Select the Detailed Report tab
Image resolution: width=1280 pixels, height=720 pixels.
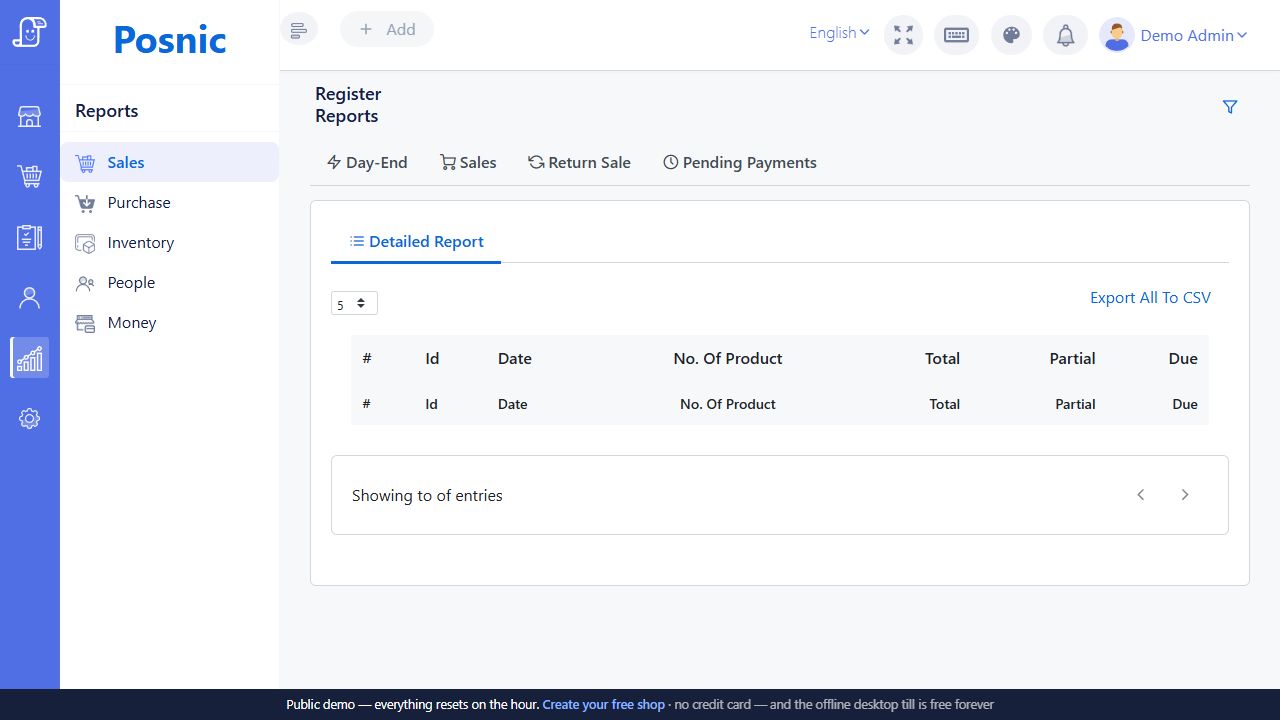click(x=416, y=241)
